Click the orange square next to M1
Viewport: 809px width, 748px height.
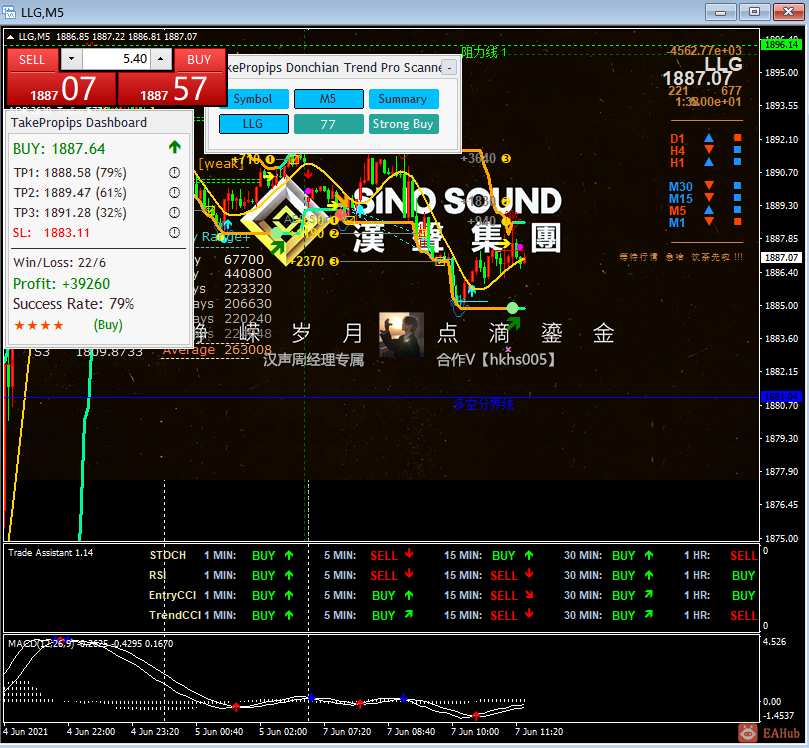[737, 222]
